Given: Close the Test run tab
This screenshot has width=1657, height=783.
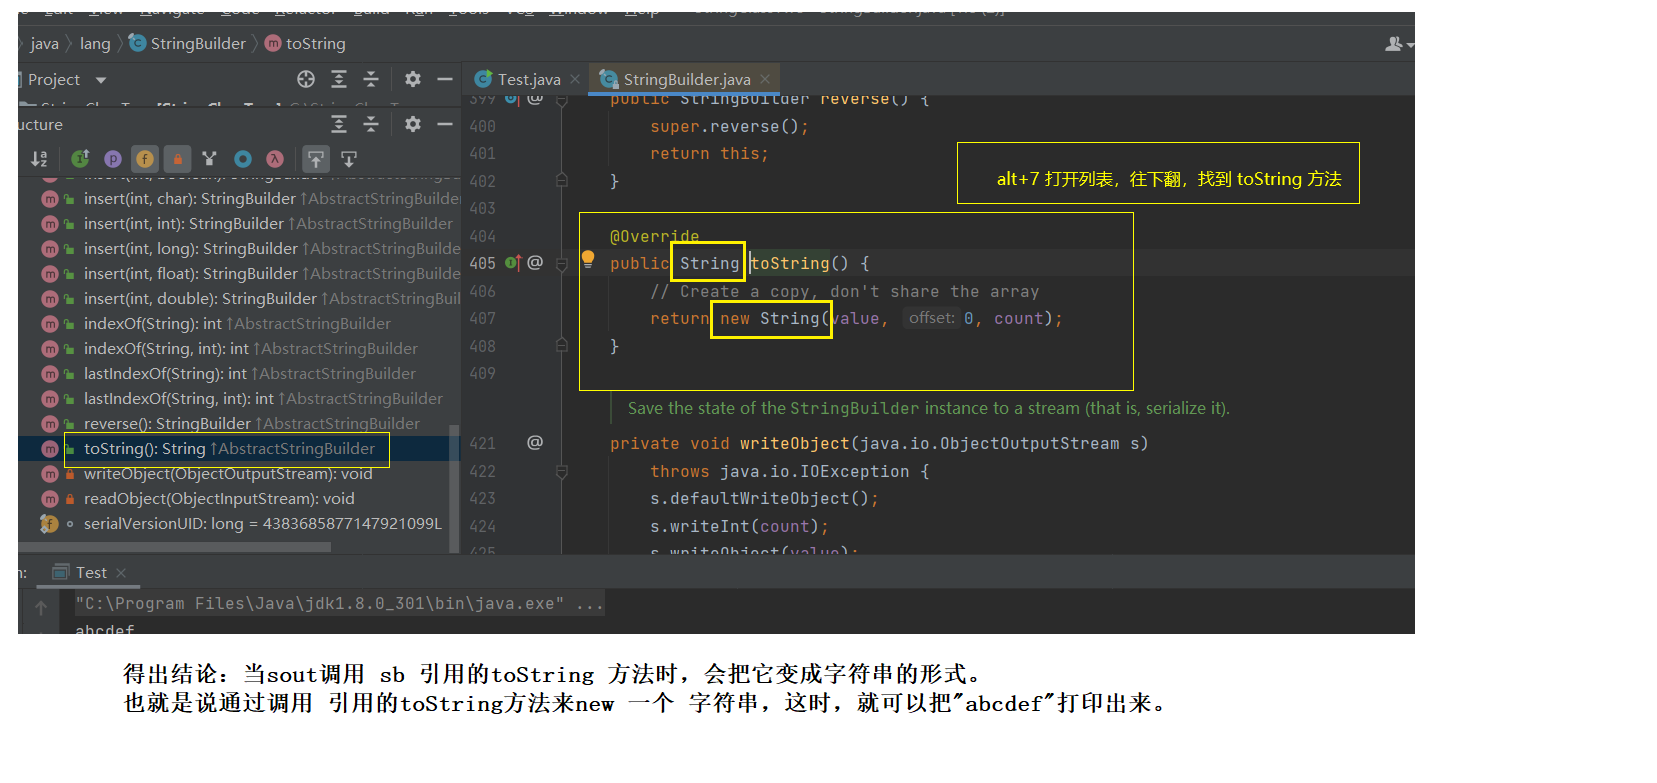Looking at the screenshot, I should (x=121, y=573).
